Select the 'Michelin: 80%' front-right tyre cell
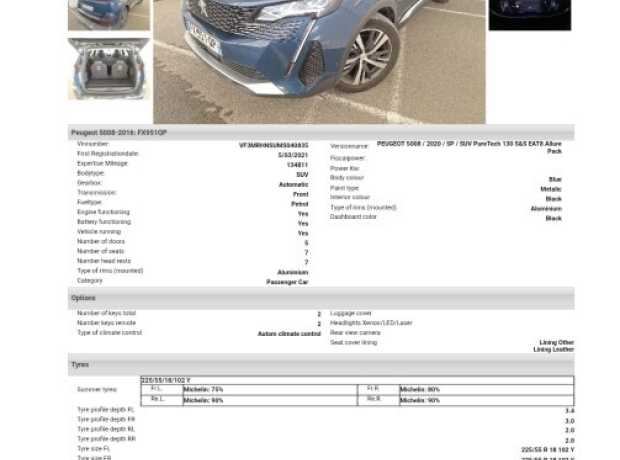Viewport: 620px width, 460px height. tap(486, 390)
